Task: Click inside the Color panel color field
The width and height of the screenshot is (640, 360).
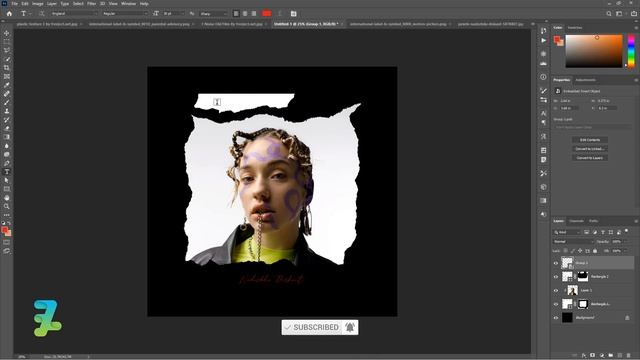Action: pyautogui.click(x=594, y=51)
